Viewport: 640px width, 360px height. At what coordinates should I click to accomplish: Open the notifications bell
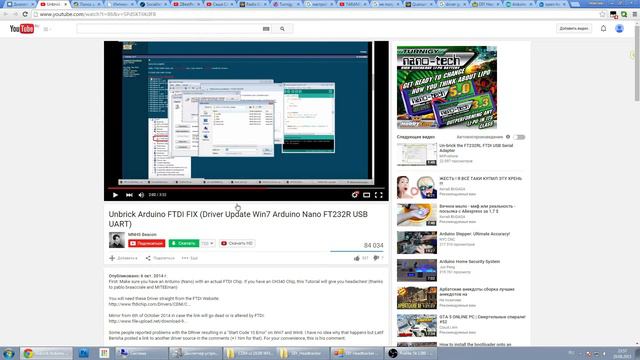click(x=603, y=29)
